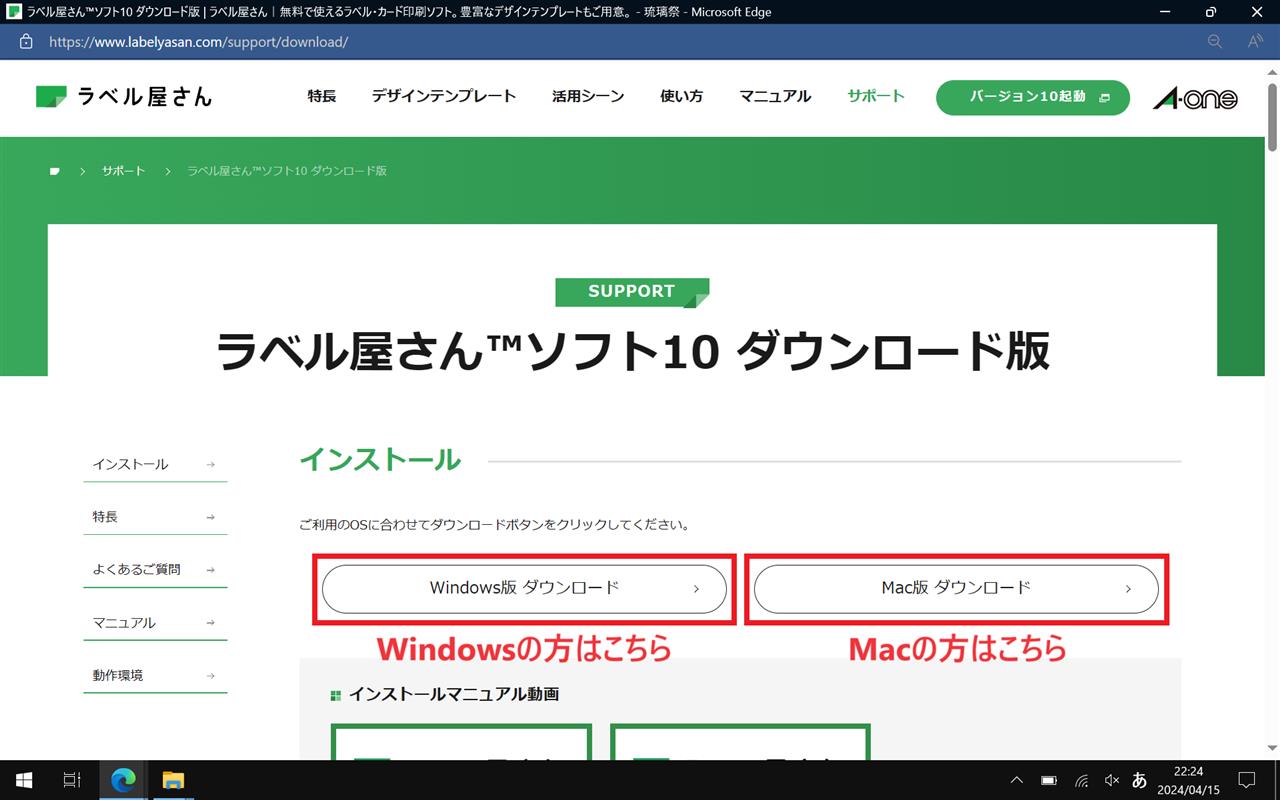Click the green SUPPORT tag label
The image size is (1280, 800).
click(632, 292)
